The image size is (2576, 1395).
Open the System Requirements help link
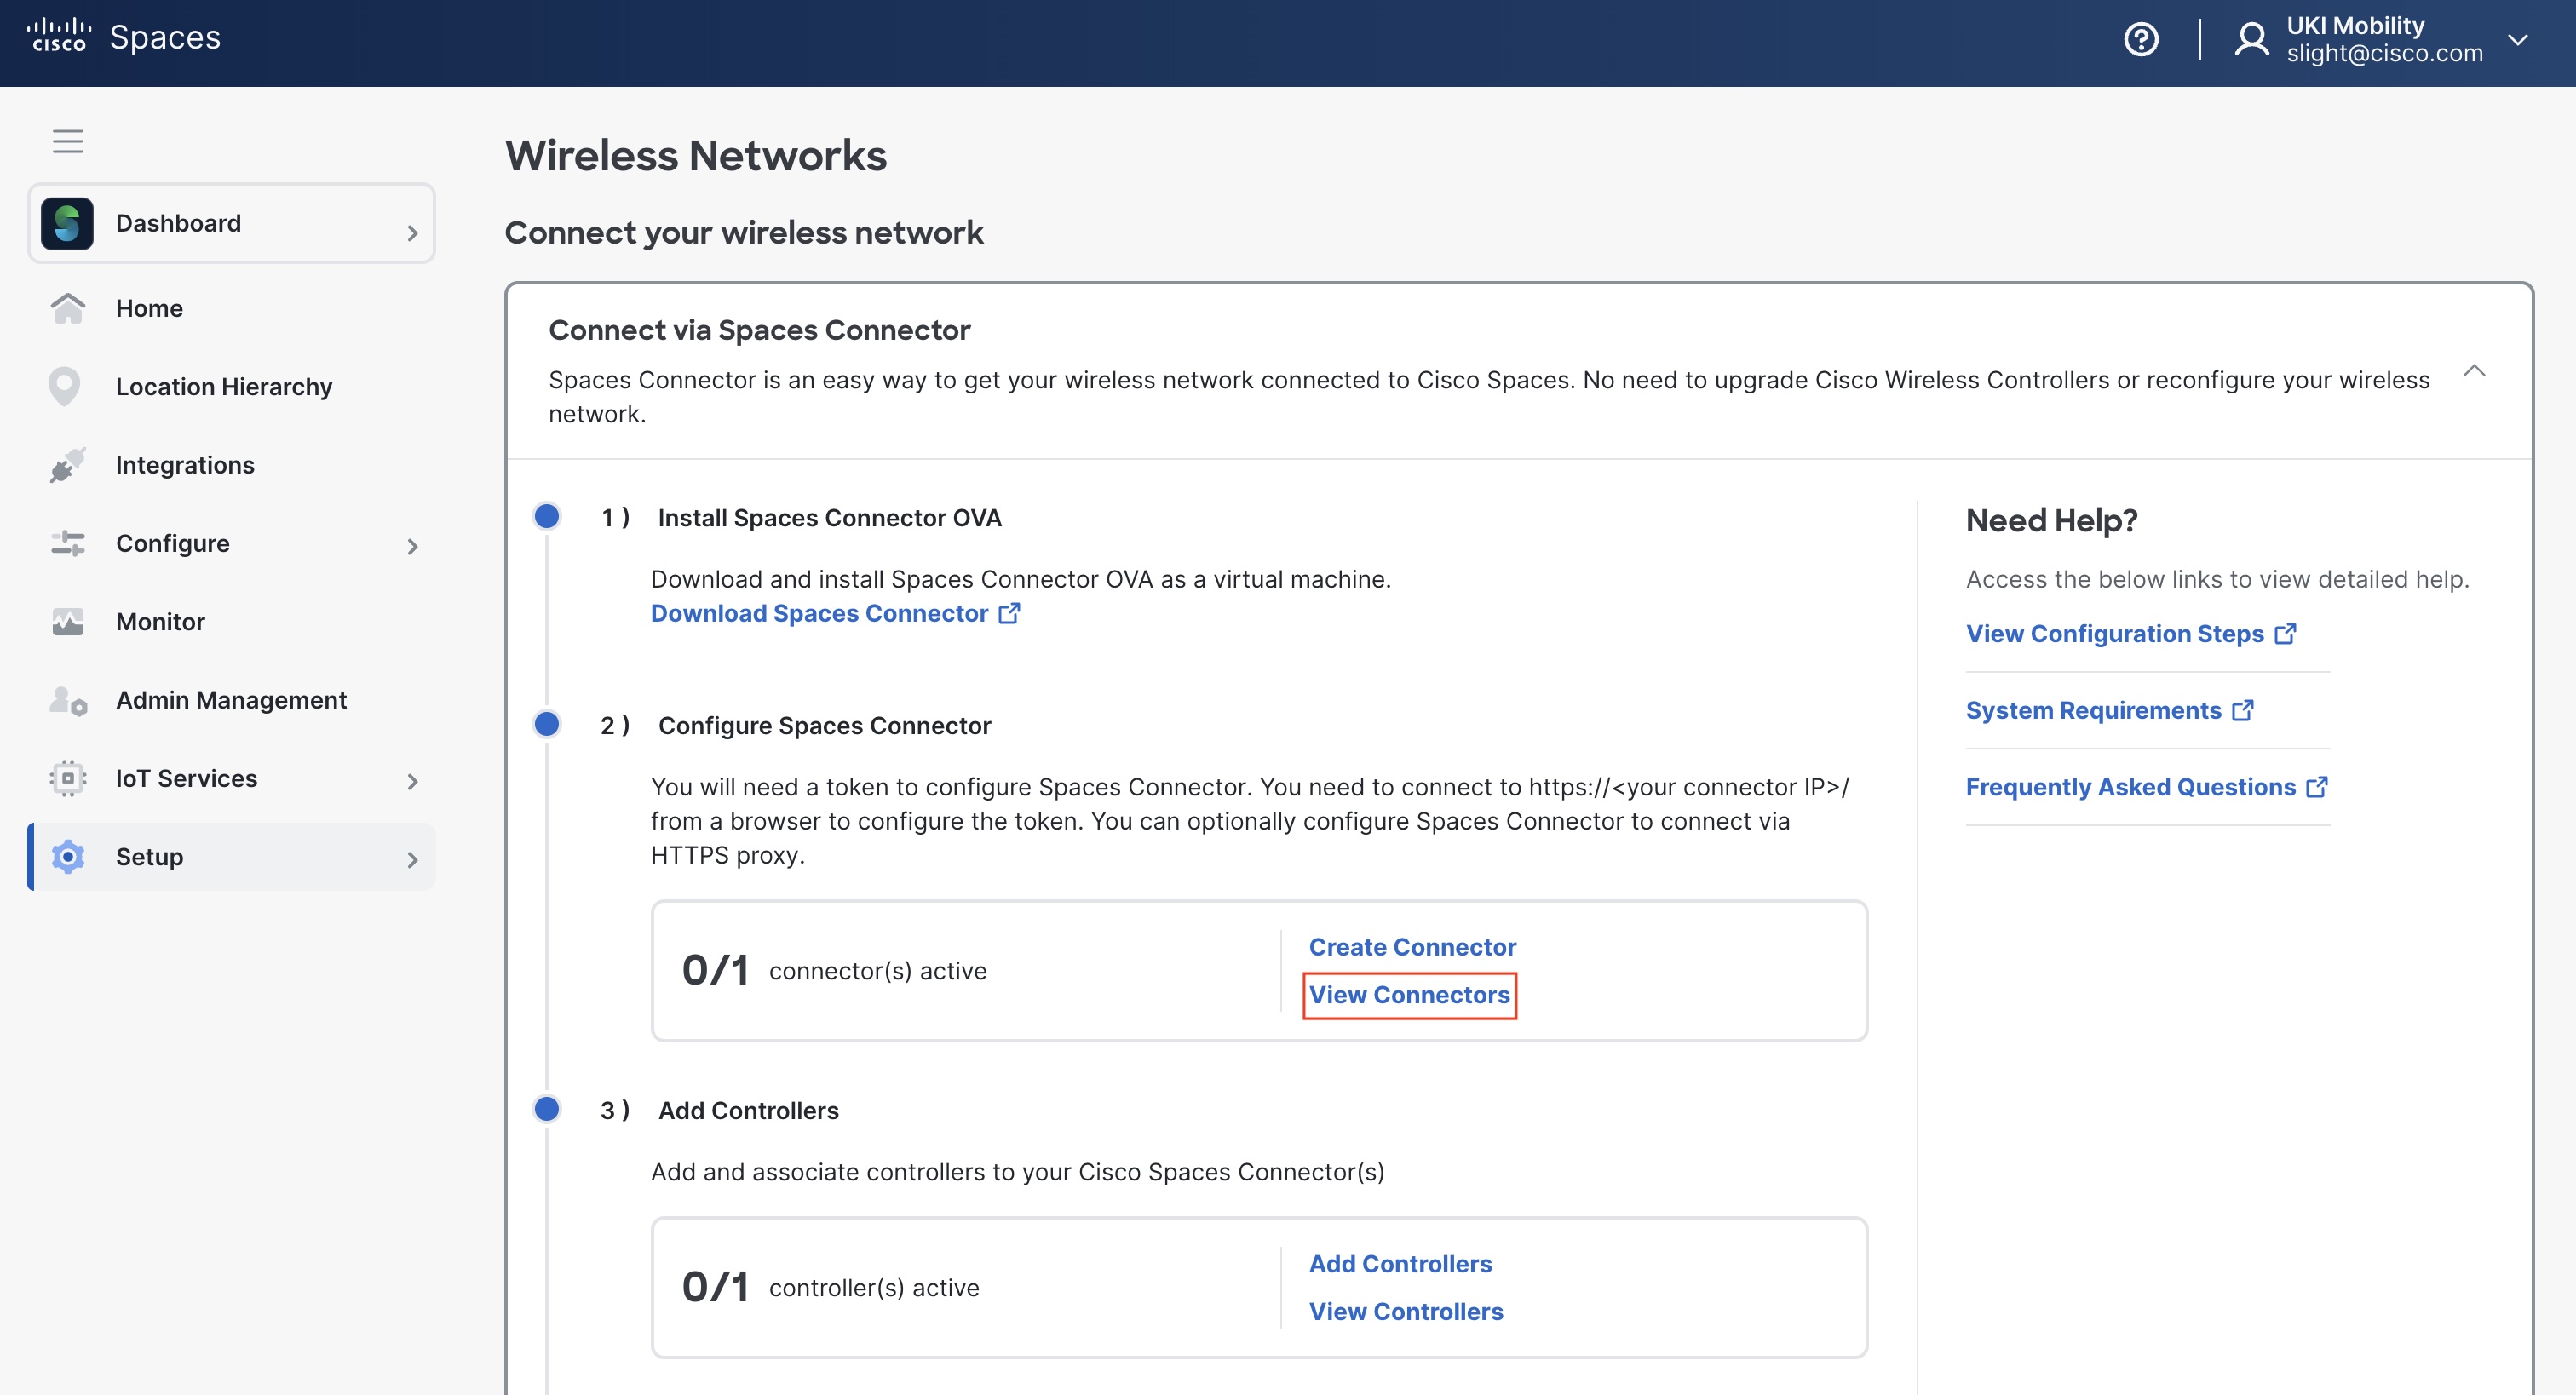pyautogui.click(x=2109, y=710)
